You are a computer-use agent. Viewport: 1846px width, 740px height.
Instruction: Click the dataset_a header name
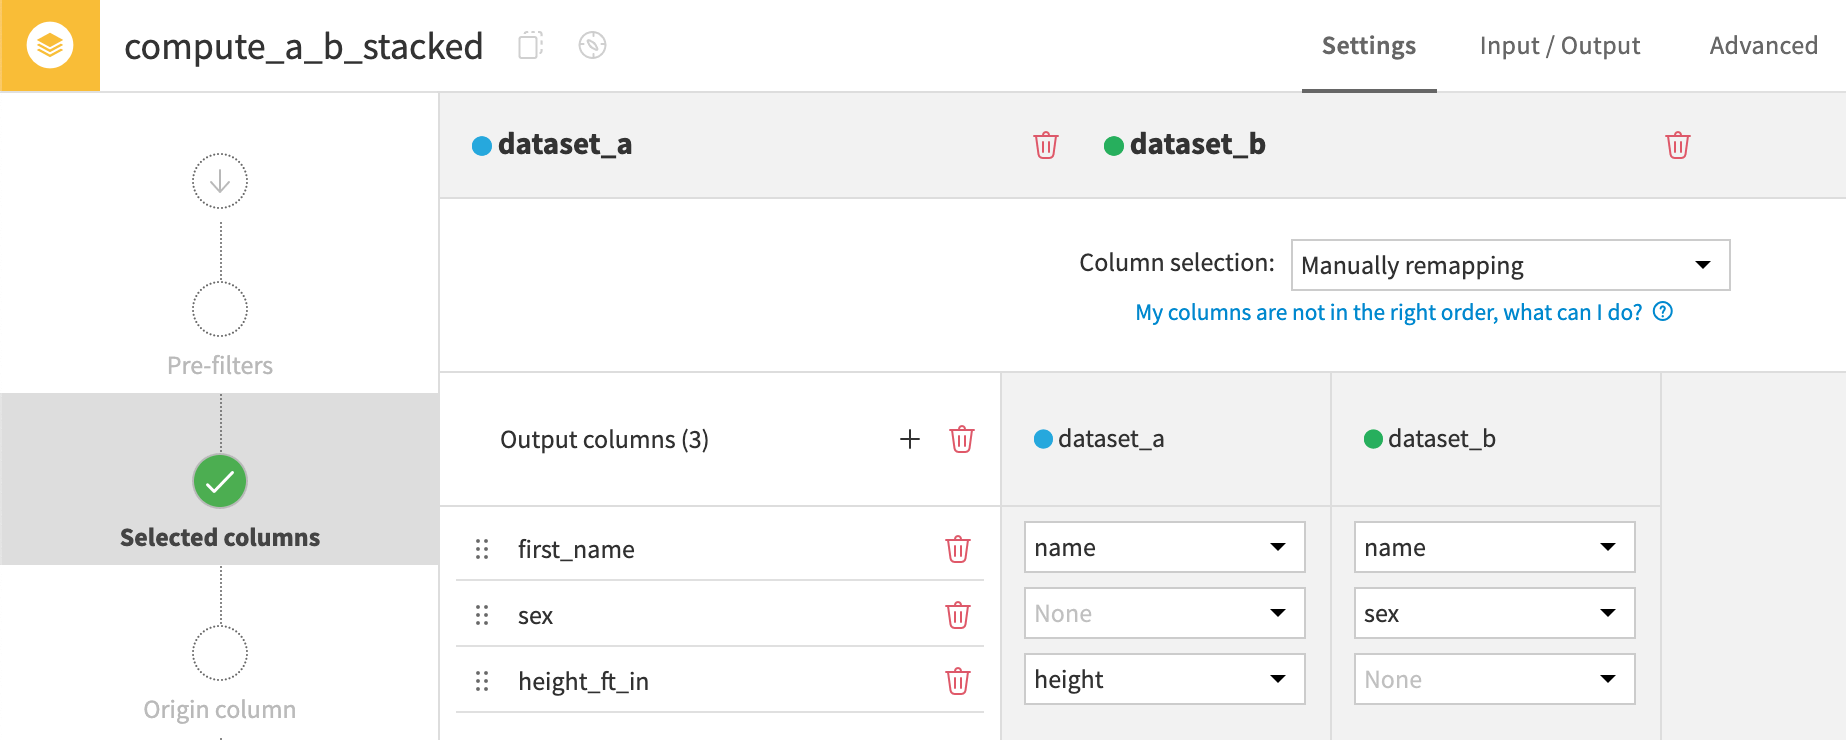click(x=565, y=144)
